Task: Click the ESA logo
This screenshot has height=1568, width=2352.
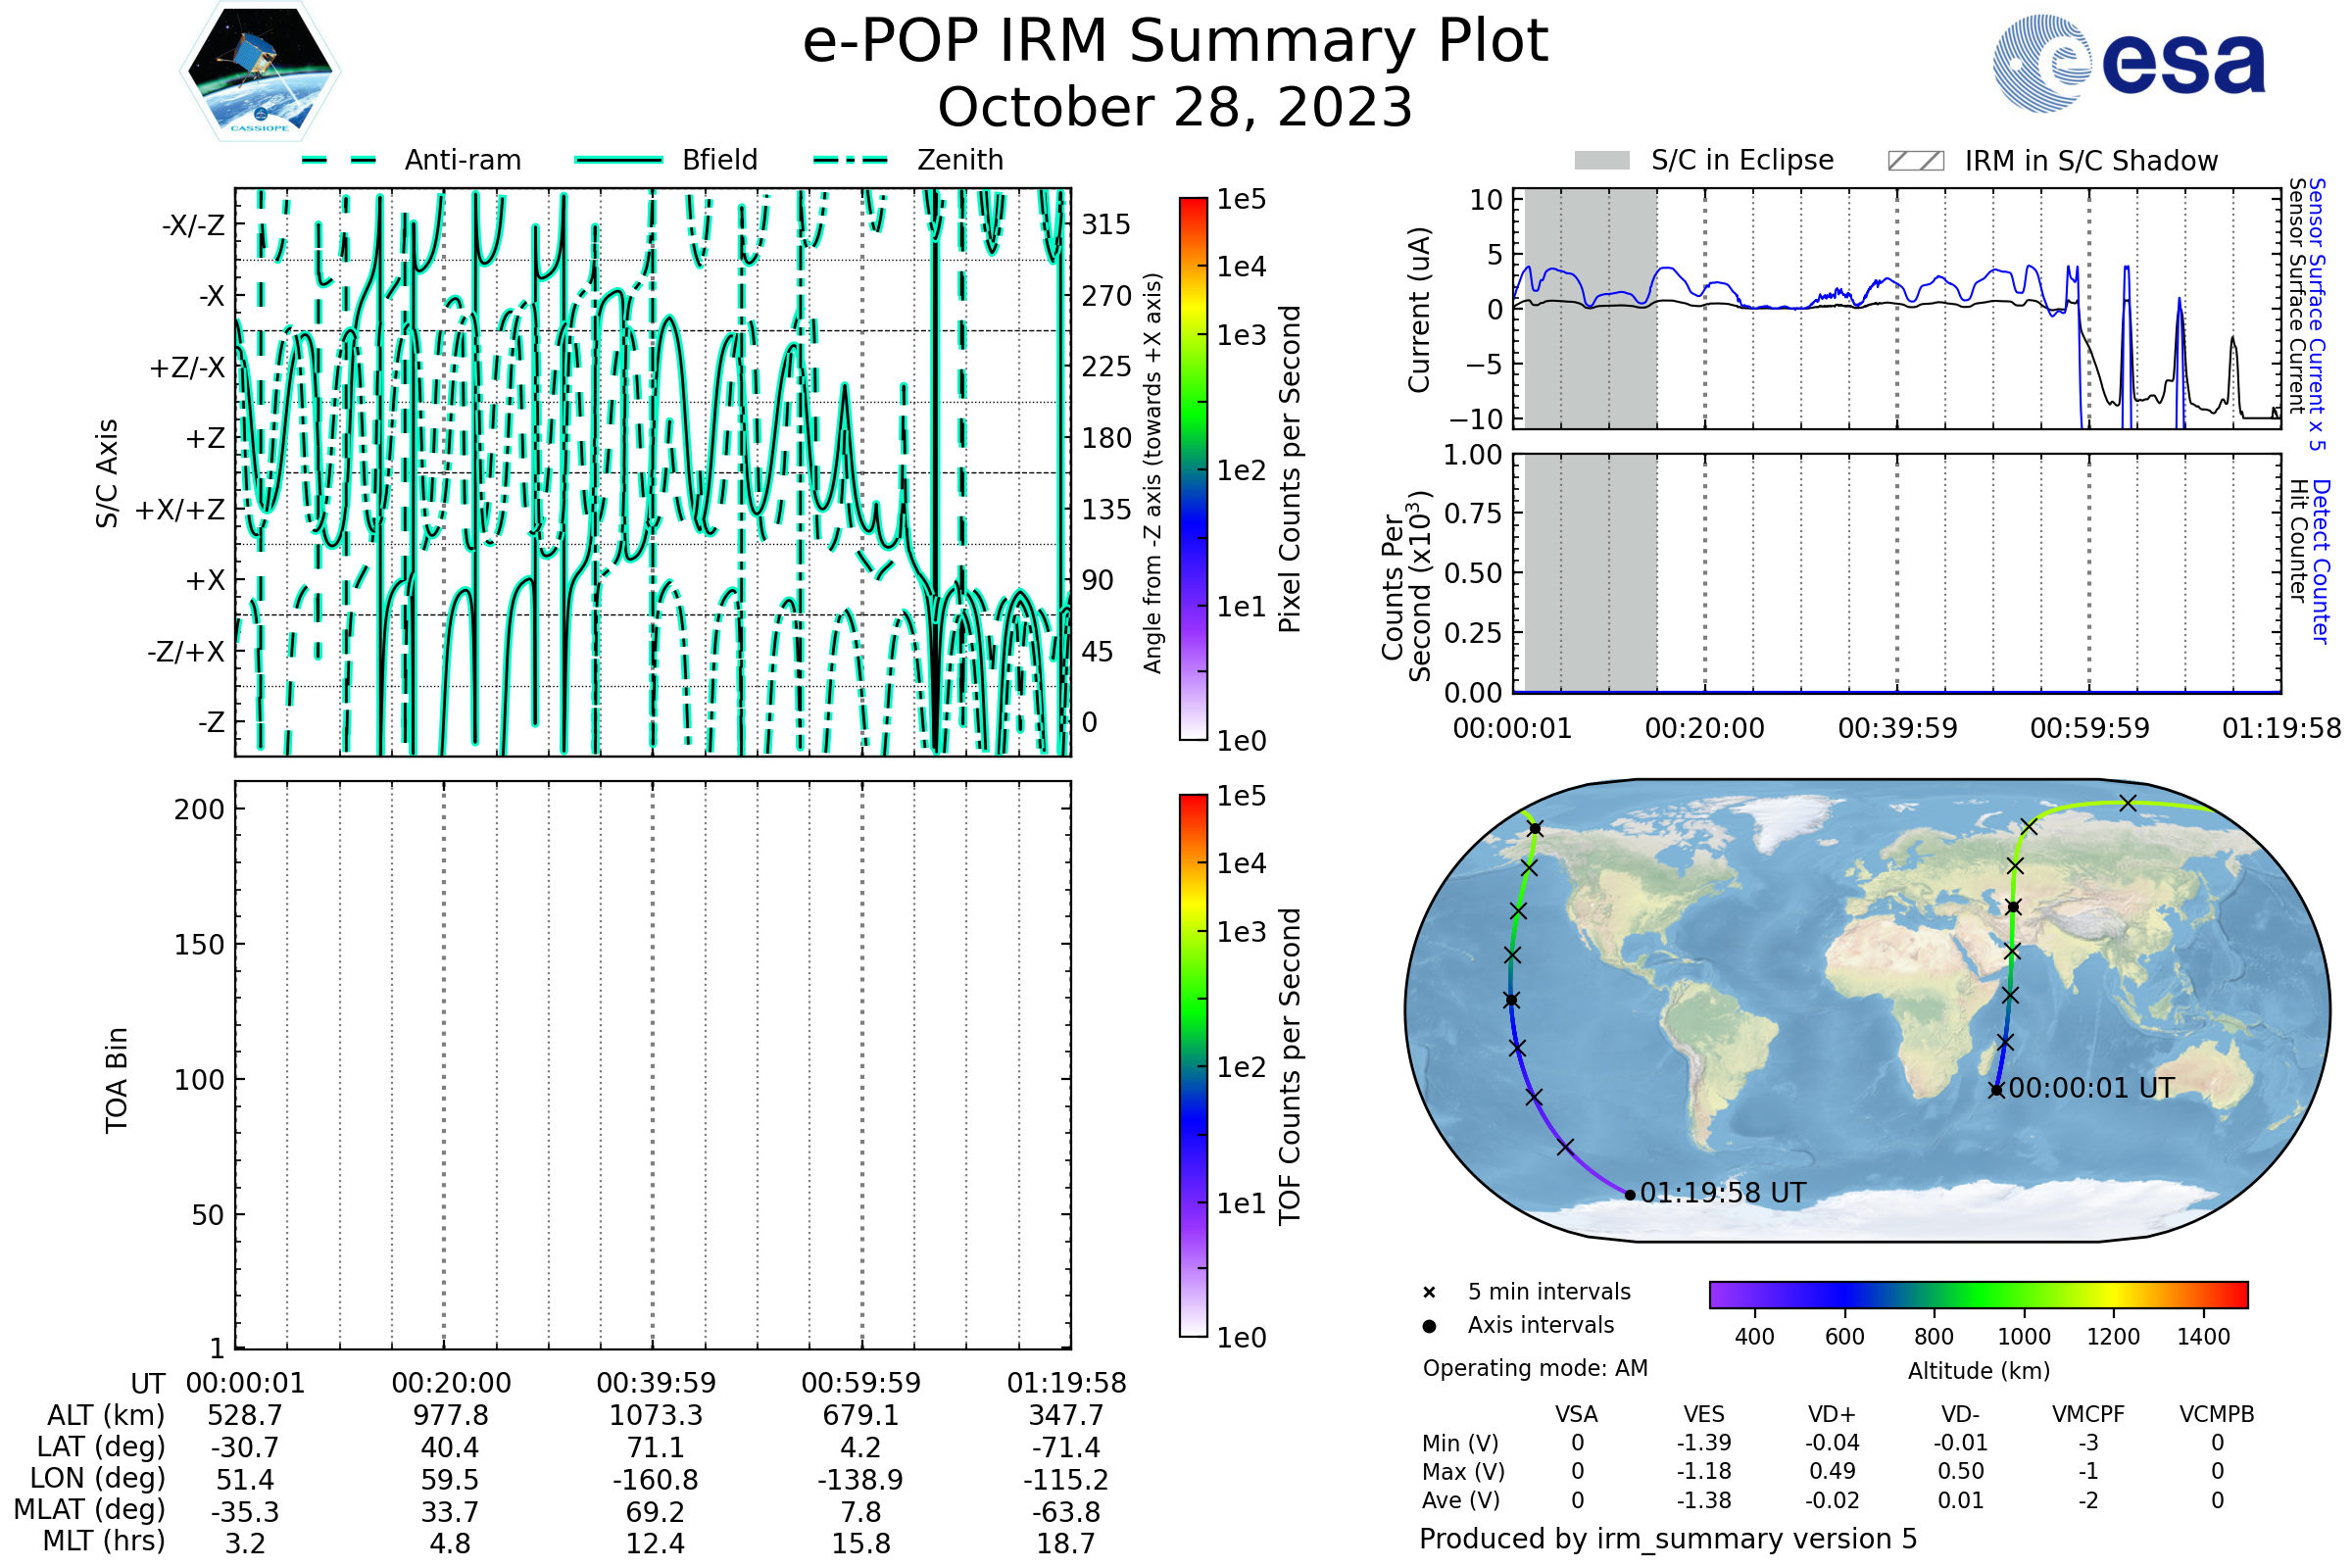Action: click(x=2128, y=64)
